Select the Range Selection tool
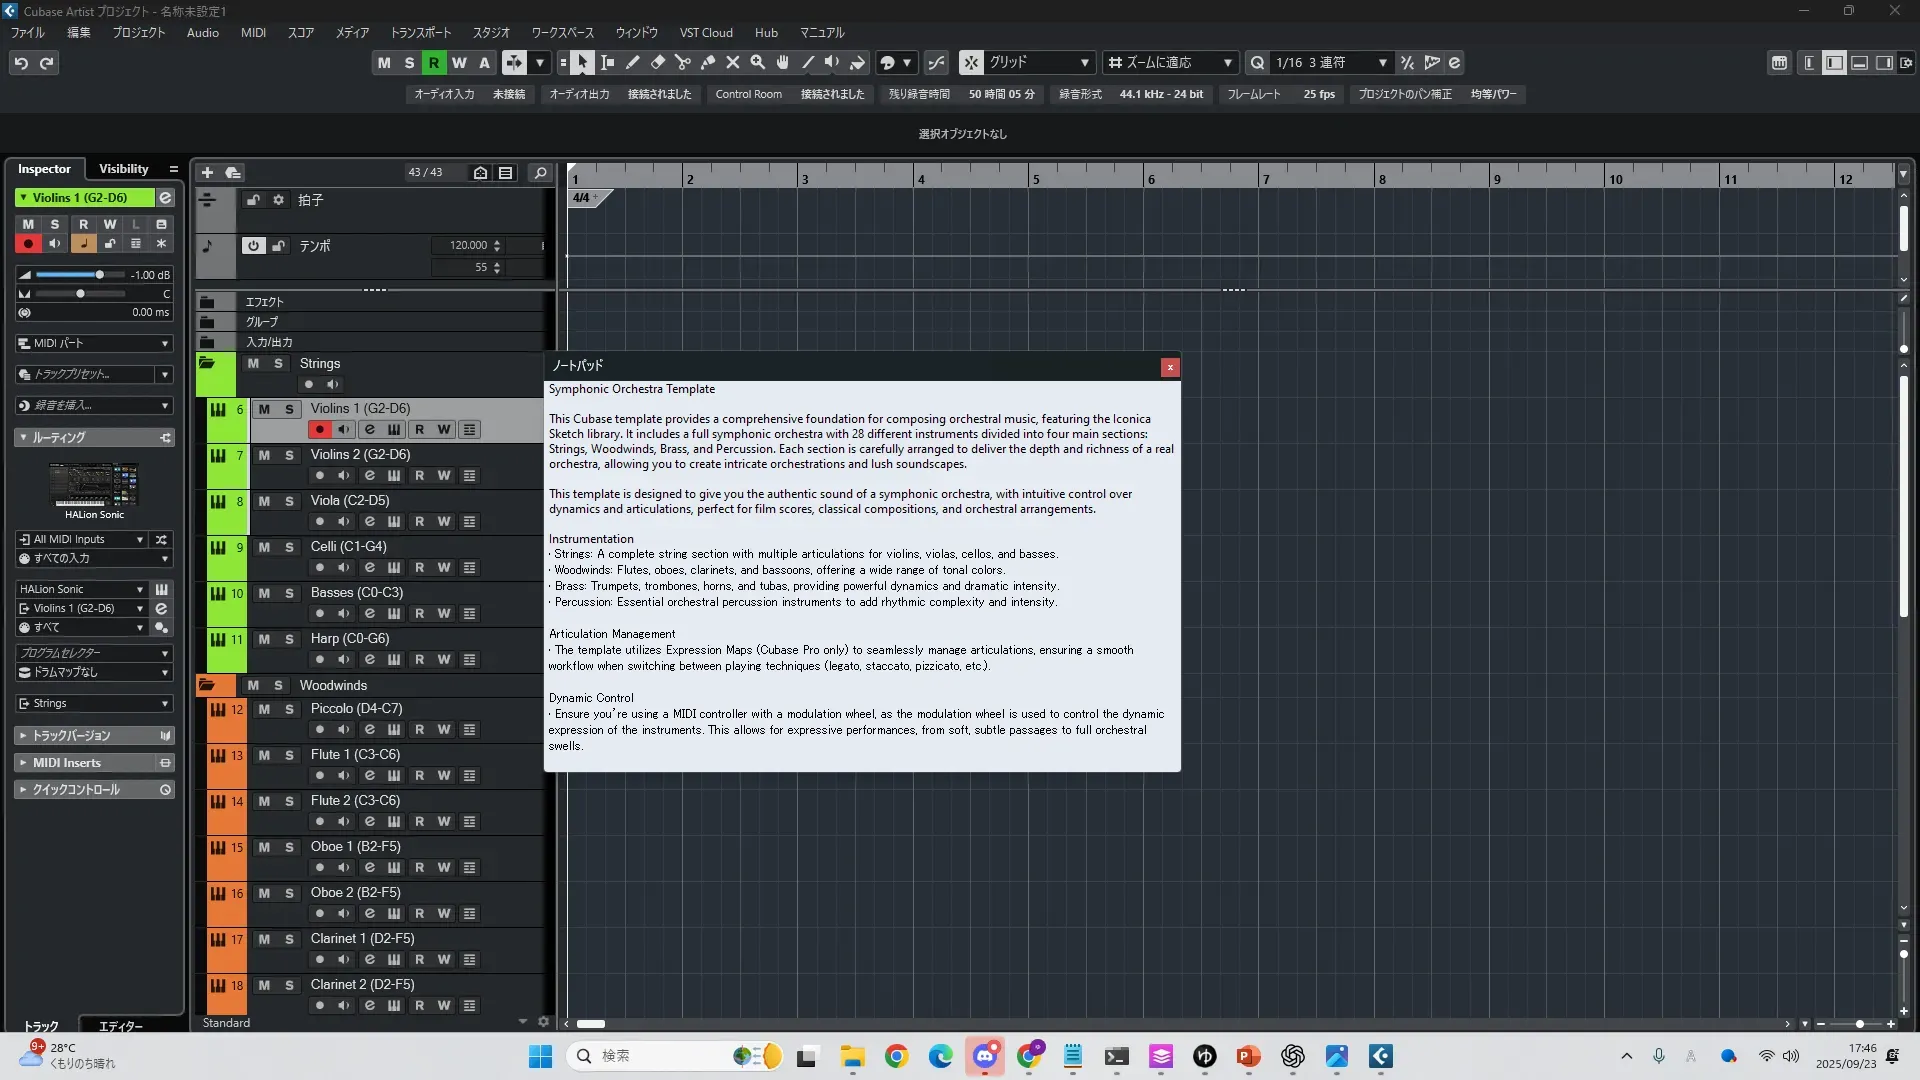Viewport: 1920px width, 1080px height. (x=607, y=63)
